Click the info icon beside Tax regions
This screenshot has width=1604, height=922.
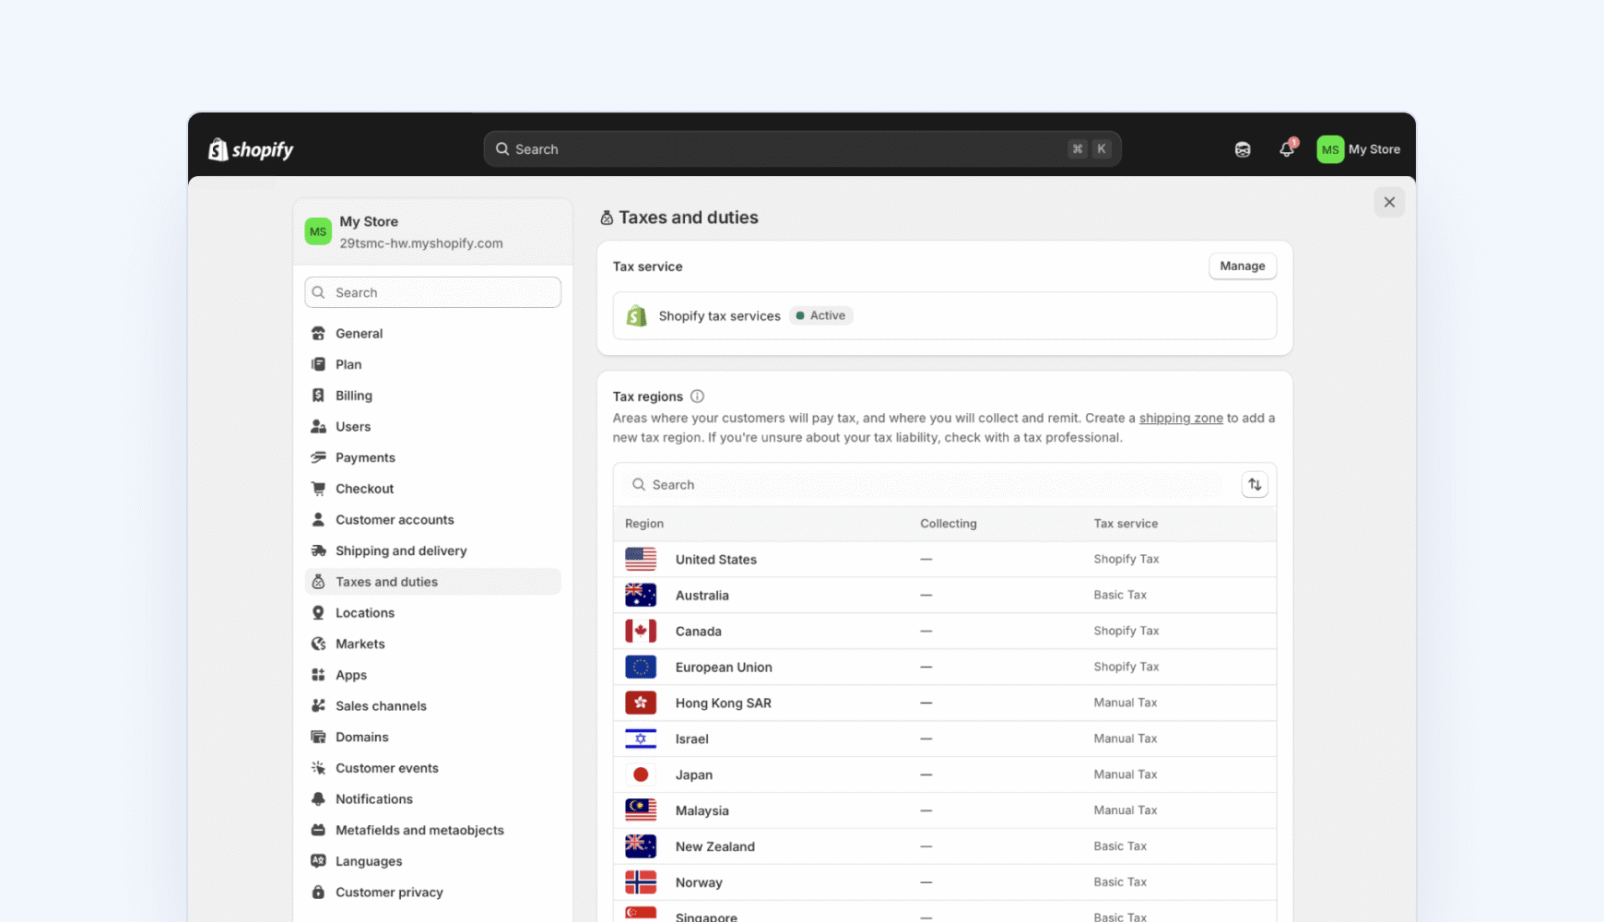click(697, 396)
